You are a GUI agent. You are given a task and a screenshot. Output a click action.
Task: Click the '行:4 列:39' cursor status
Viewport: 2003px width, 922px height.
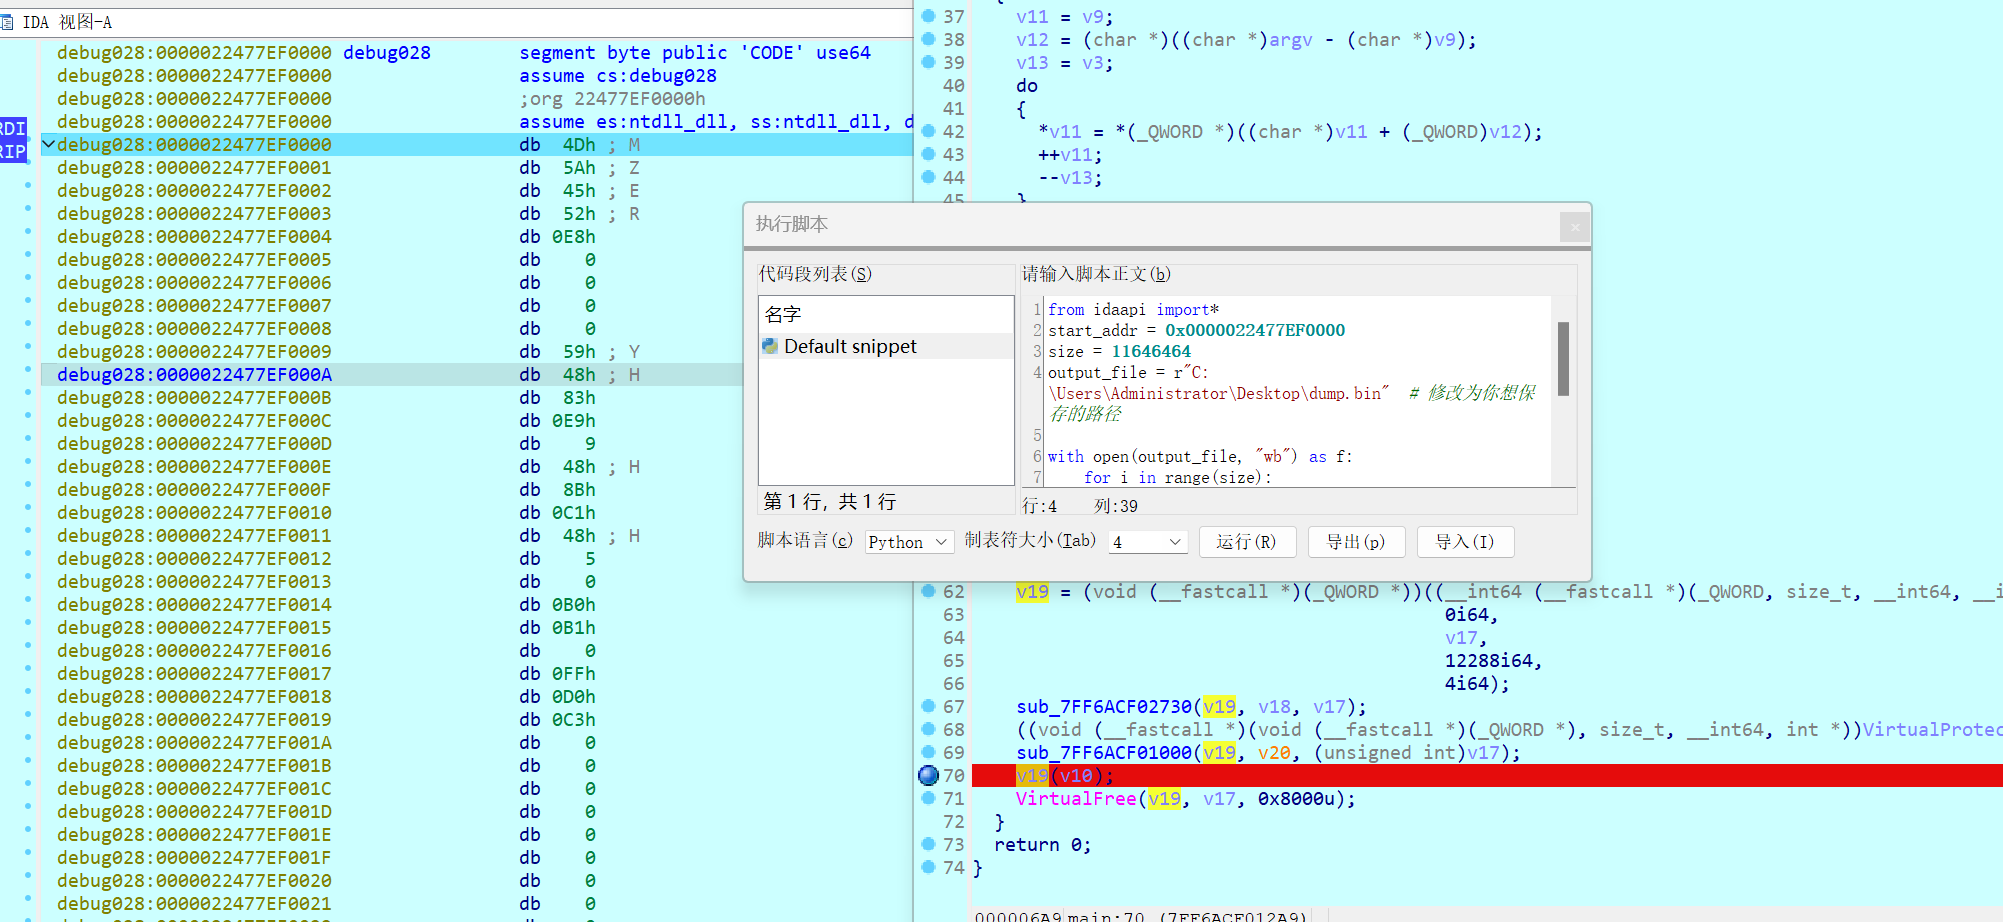point(1080,506)
